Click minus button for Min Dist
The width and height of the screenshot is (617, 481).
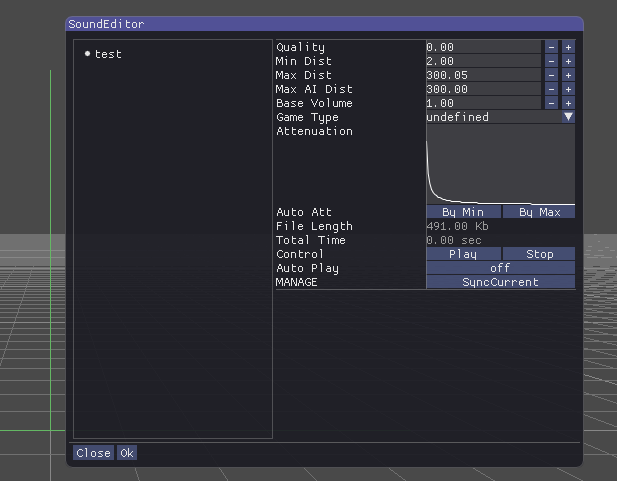[x=551, y=61]
